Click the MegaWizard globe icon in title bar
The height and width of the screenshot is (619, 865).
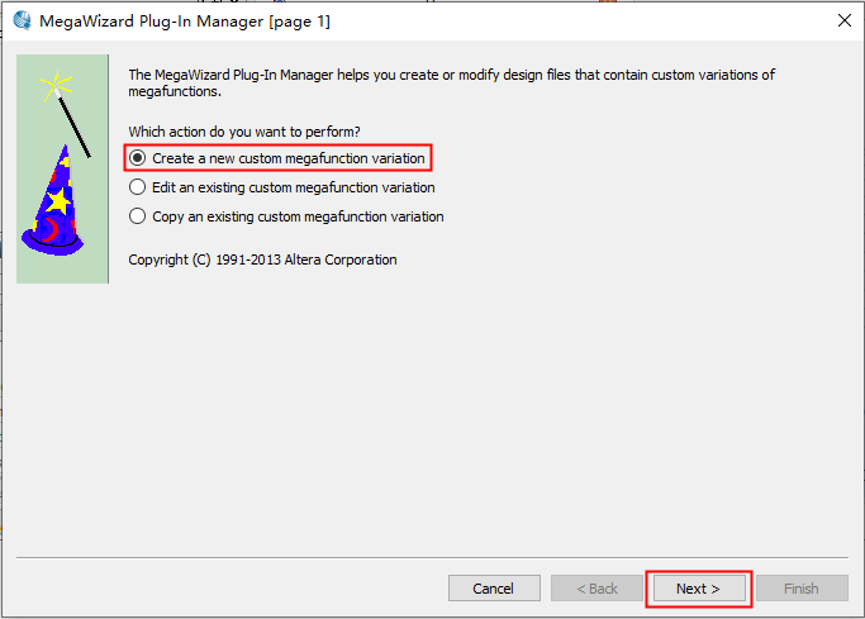[21, 20]
